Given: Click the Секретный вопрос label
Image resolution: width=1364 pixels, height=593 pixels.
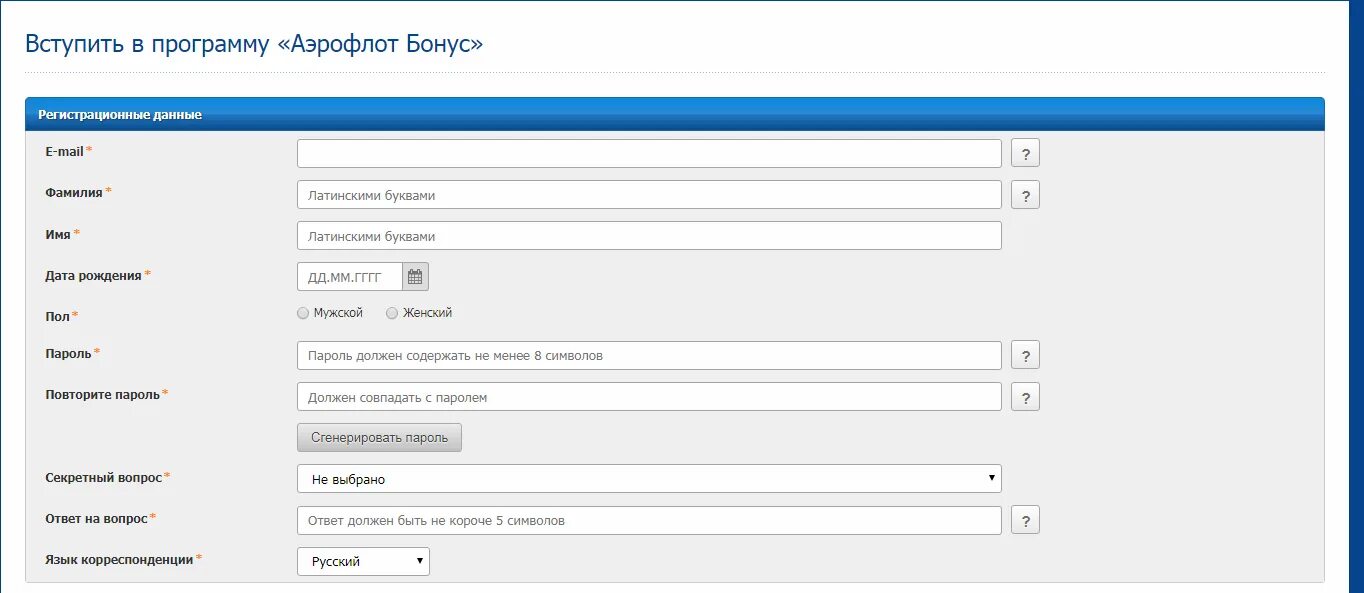Looking at the screenshot, I should (103, 478).
